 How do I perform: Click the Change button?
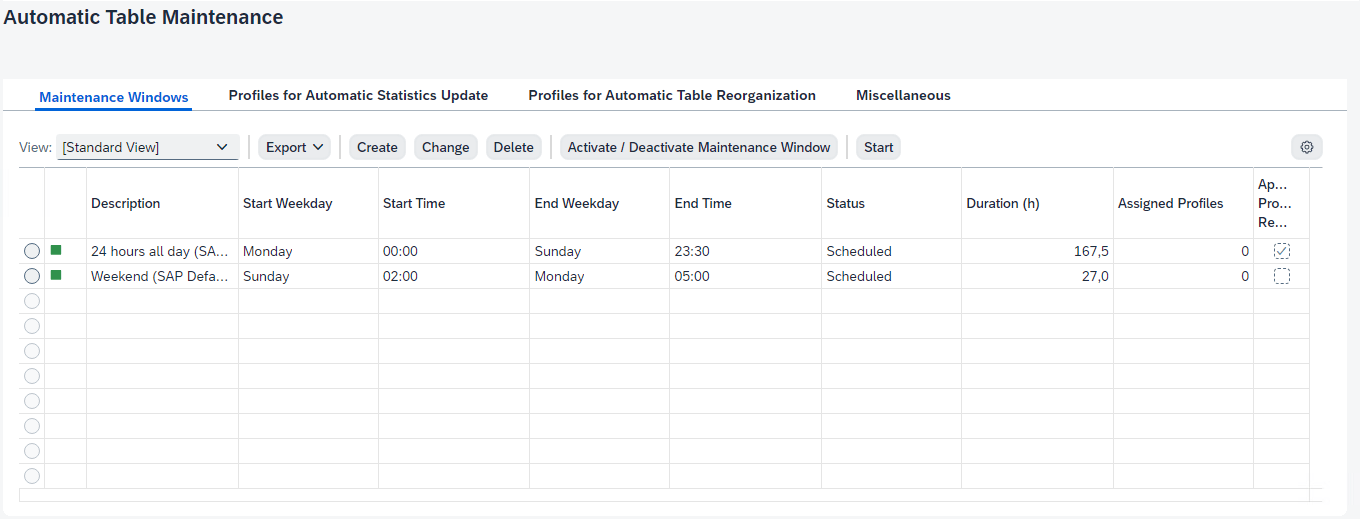coord(445,147)
